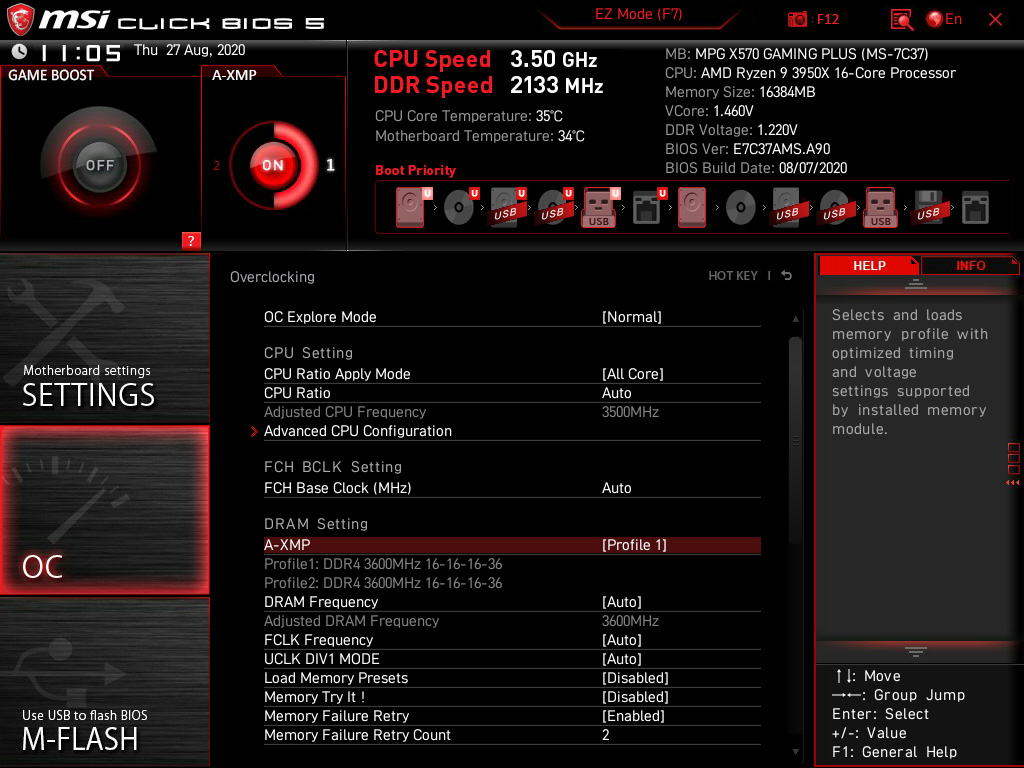Click 'Profile2: DDR4 3600MHz 16-16-16-36' text

(383, 583)
